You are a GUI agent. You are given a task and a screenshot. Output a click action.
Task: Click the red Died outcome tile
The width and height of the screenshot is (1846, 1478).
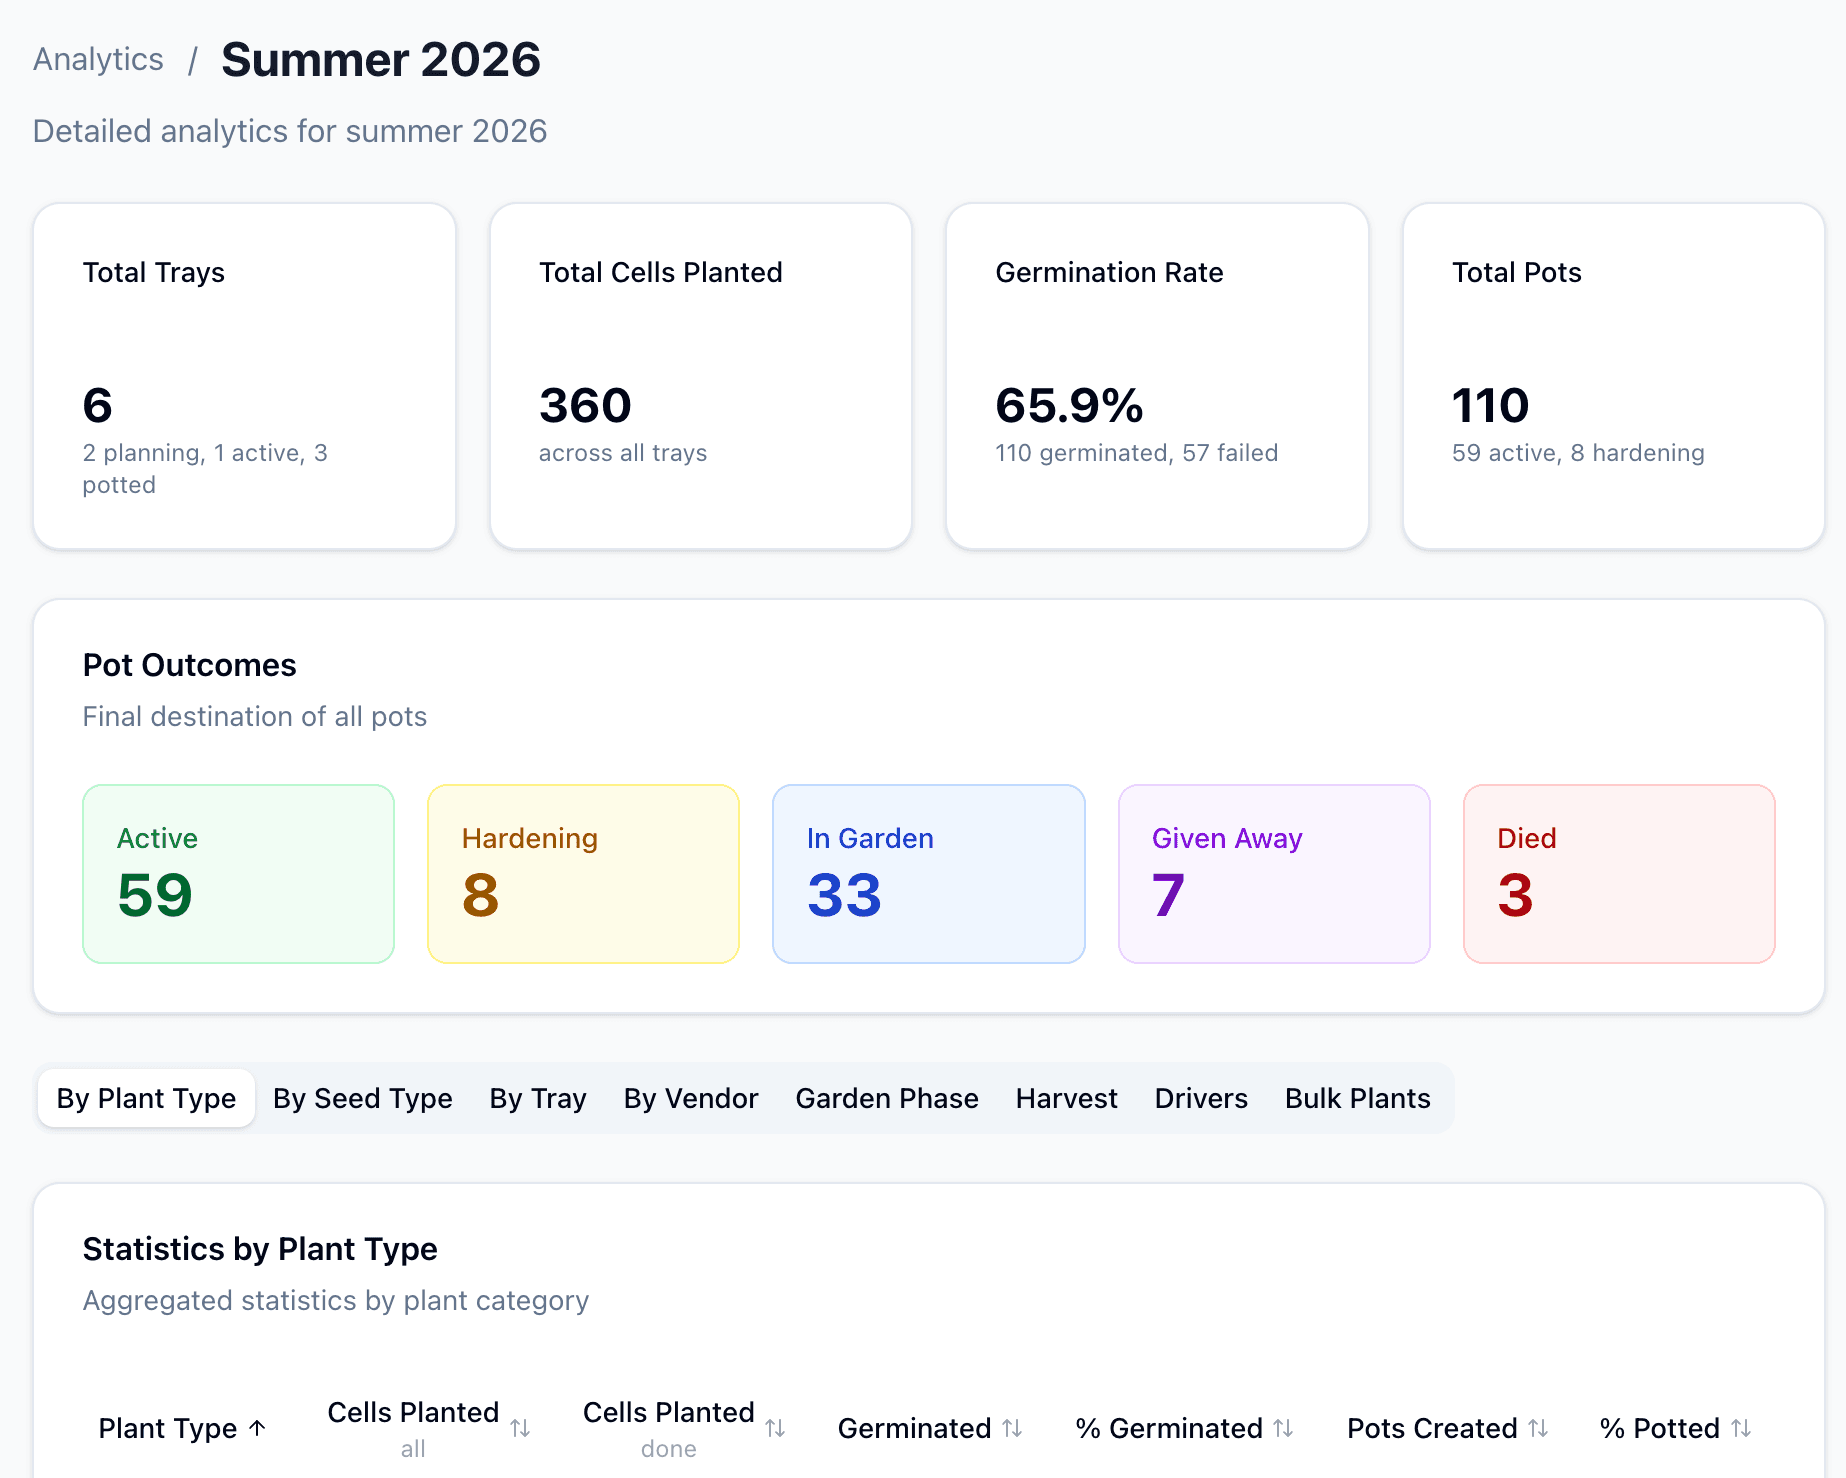[x=1619, y=874]
